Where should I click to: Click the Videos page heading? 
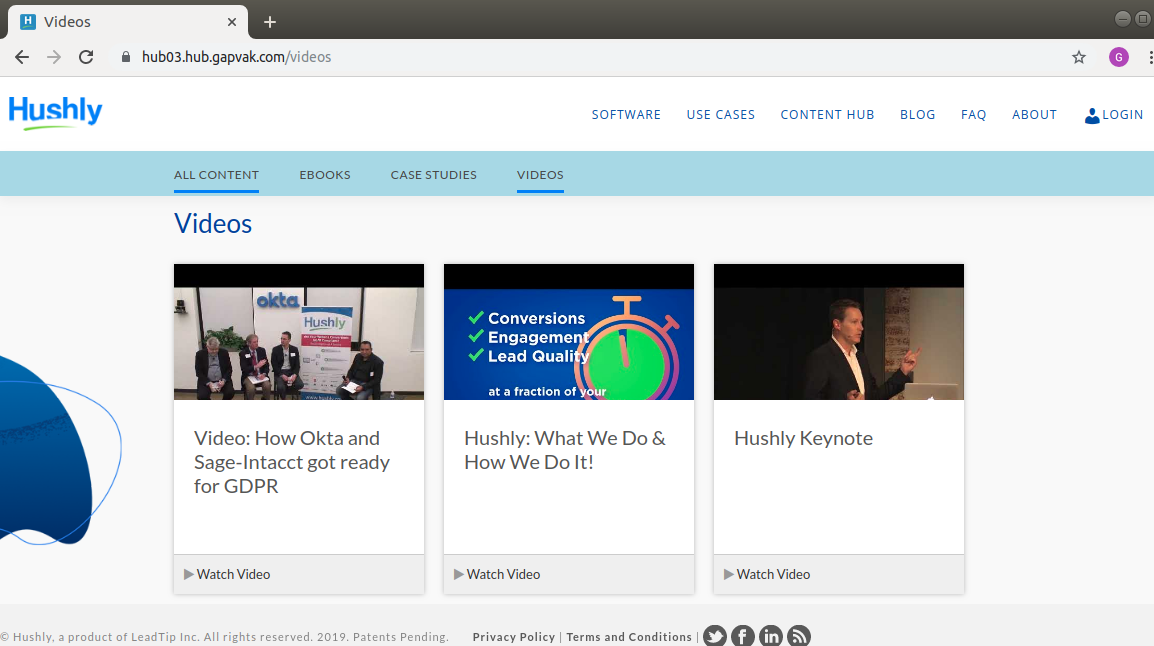(213, 224)
